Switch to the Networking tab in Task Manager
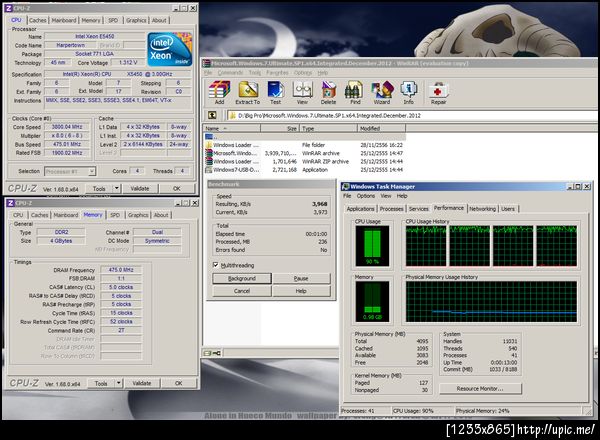The image size is (600, 440). (x=482, y=208)
